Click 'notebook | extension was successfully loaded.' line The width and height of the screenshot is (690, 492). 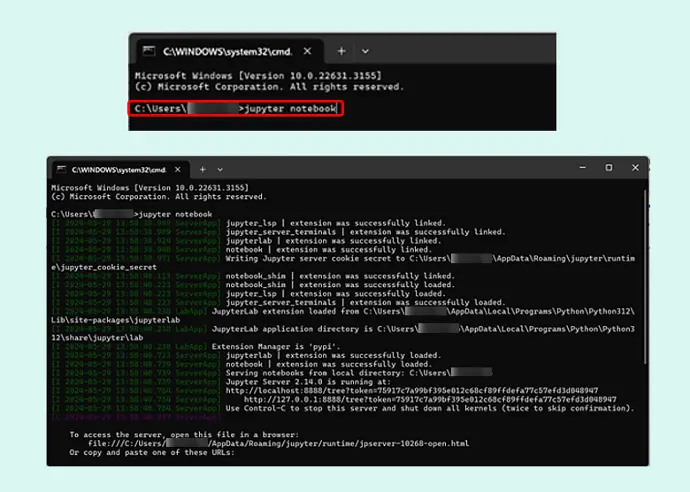(x=329, y=364)
